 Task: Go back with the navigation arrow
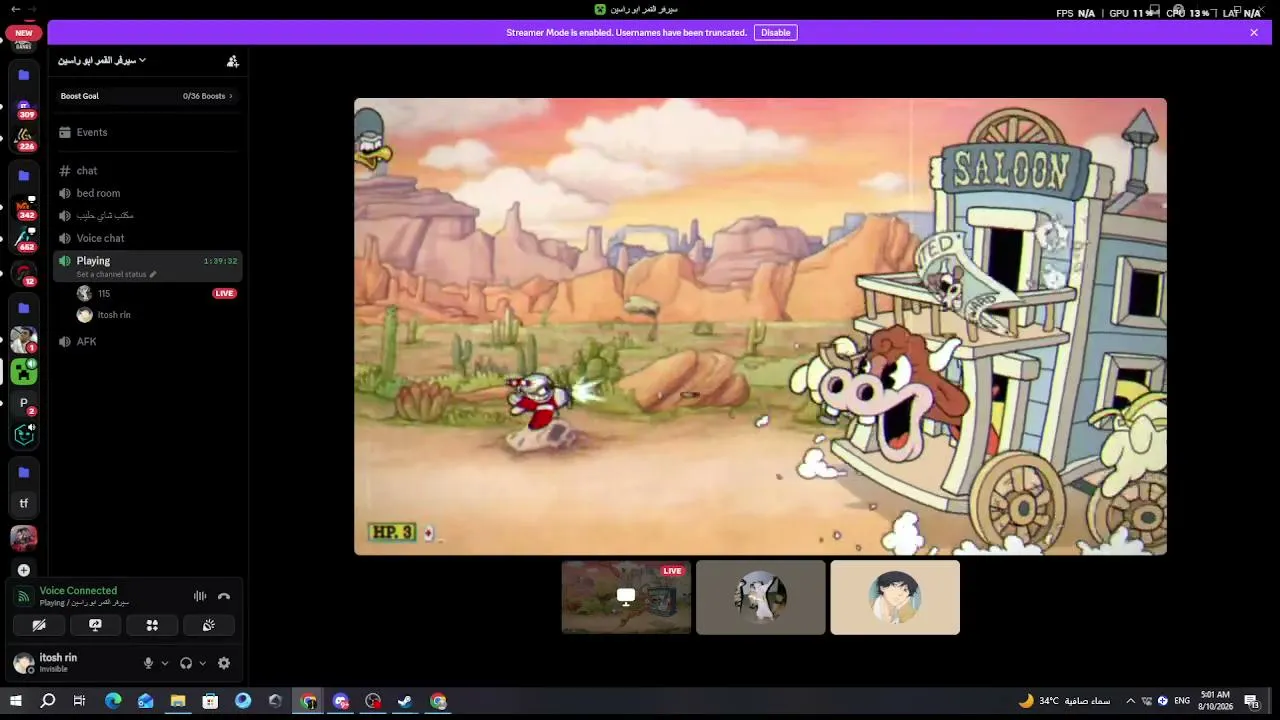15,9
